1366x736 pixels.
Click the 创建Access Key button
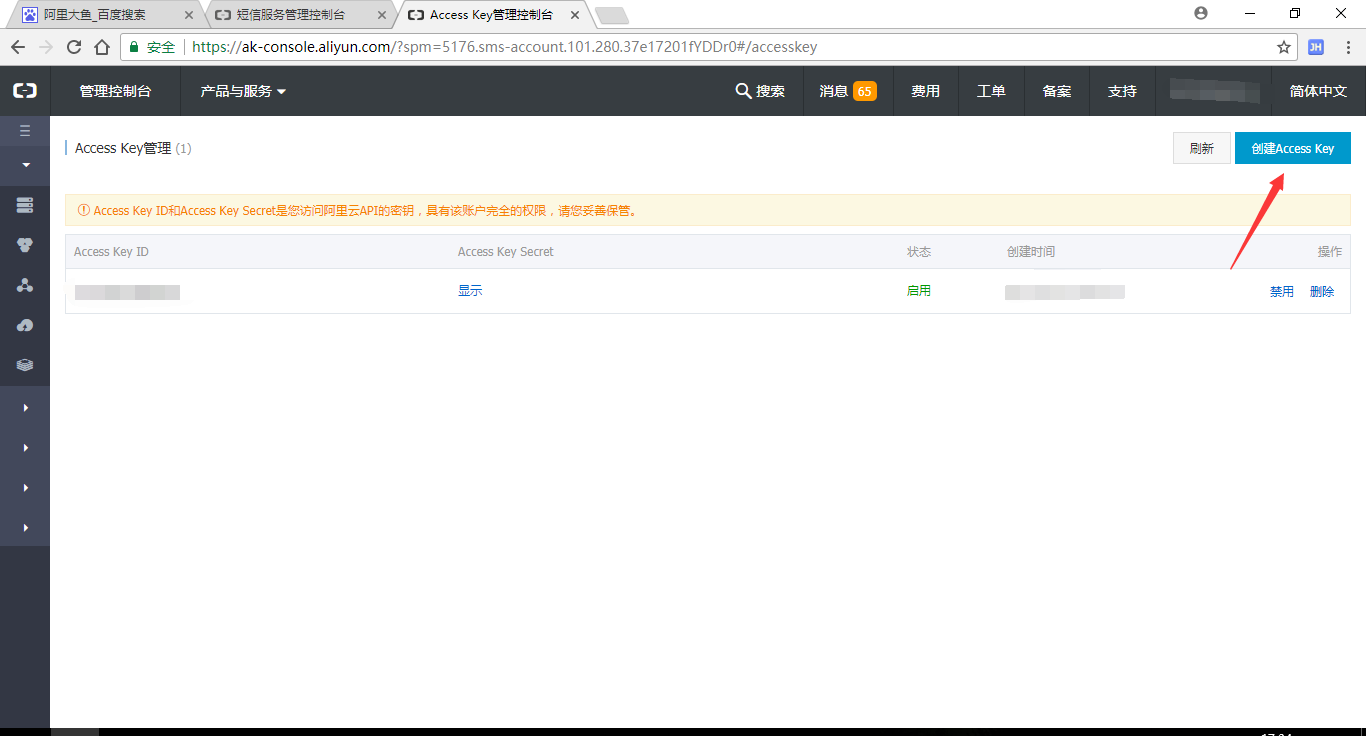[x=1292, y=148]
